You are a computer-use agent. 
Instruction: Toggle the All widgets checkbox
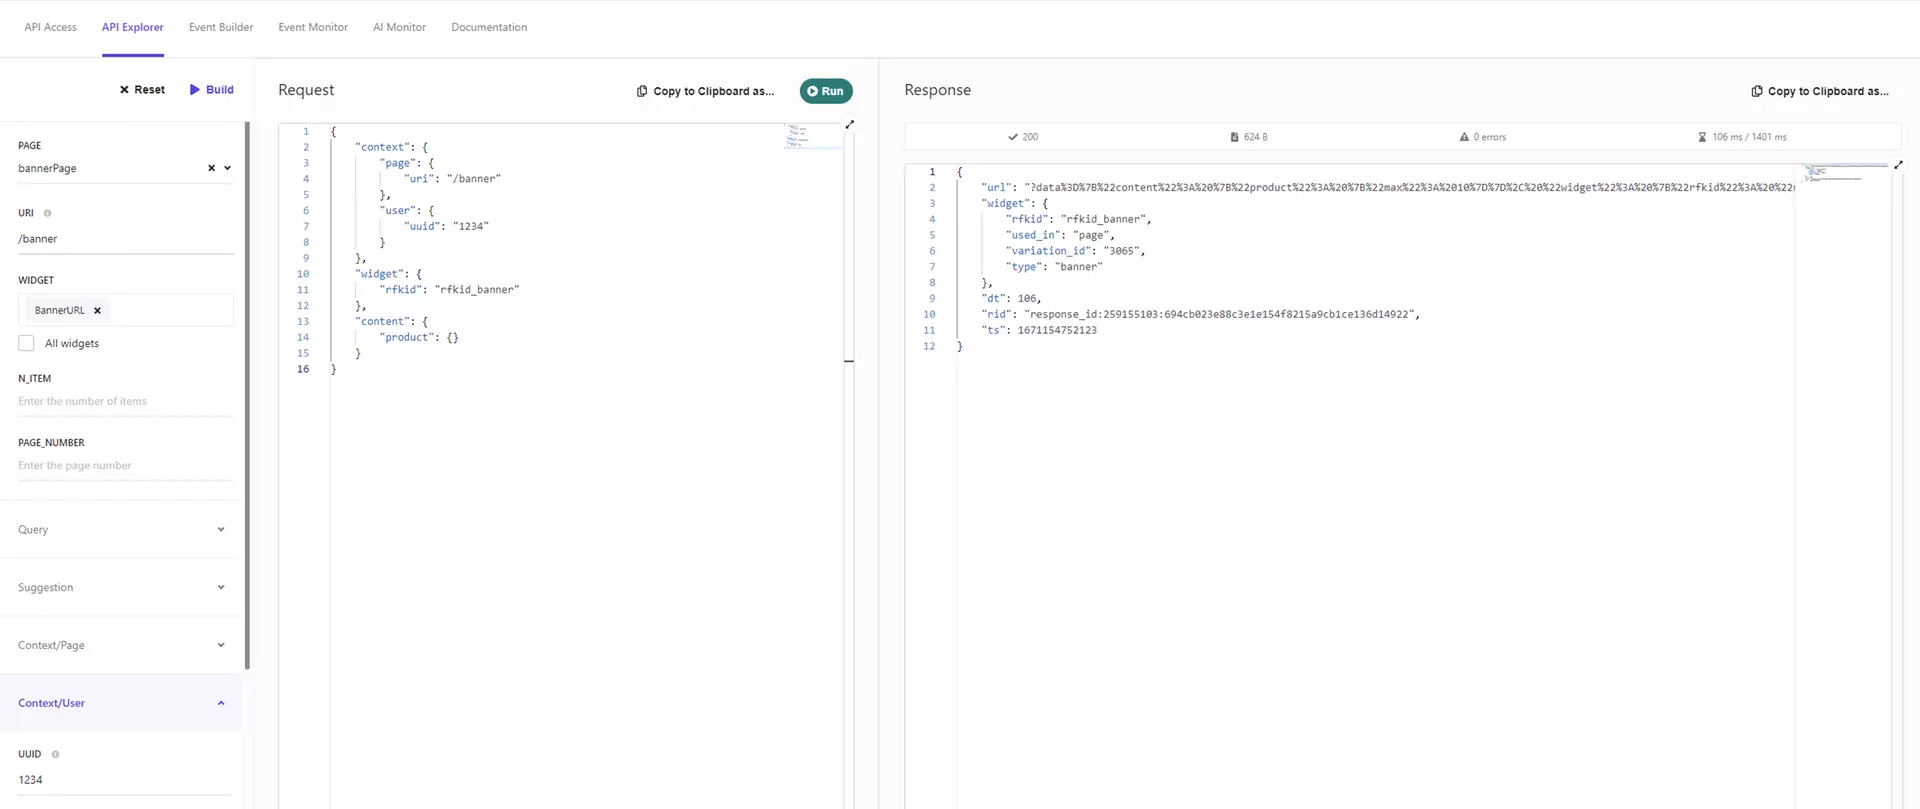coord(26,343)
